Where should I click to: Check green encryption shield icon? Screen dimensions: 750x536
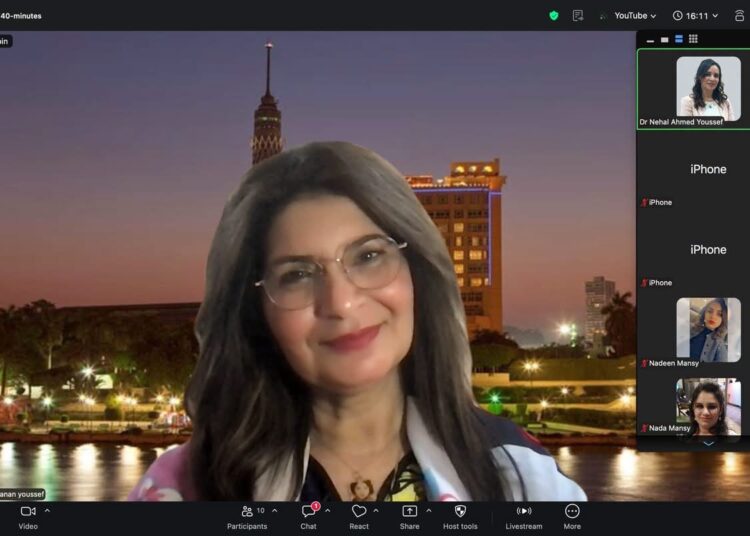[554, 16]
